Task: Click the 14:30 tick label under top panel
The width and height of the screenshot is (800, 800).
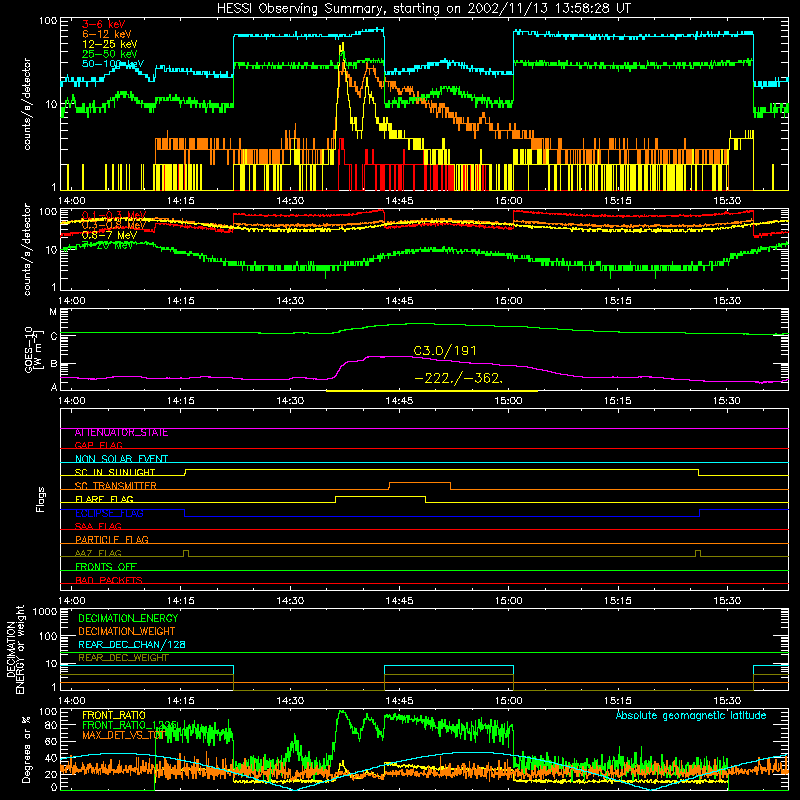Action: pos(290,201)
